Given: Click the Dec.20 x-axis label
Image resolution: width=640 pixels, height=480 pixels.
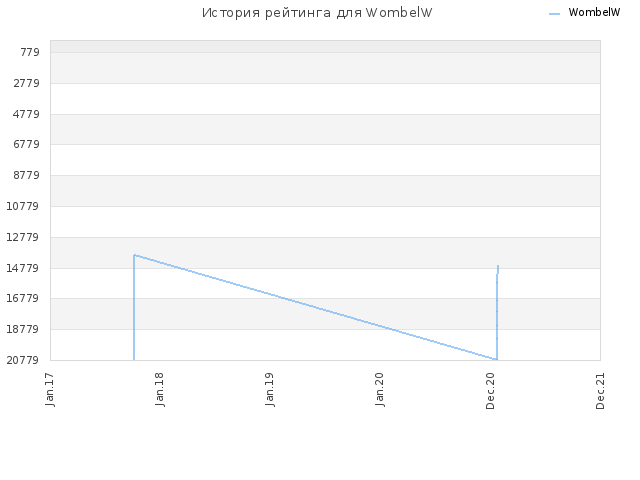Looking at the screenshot, I should (x=490, y=391).
